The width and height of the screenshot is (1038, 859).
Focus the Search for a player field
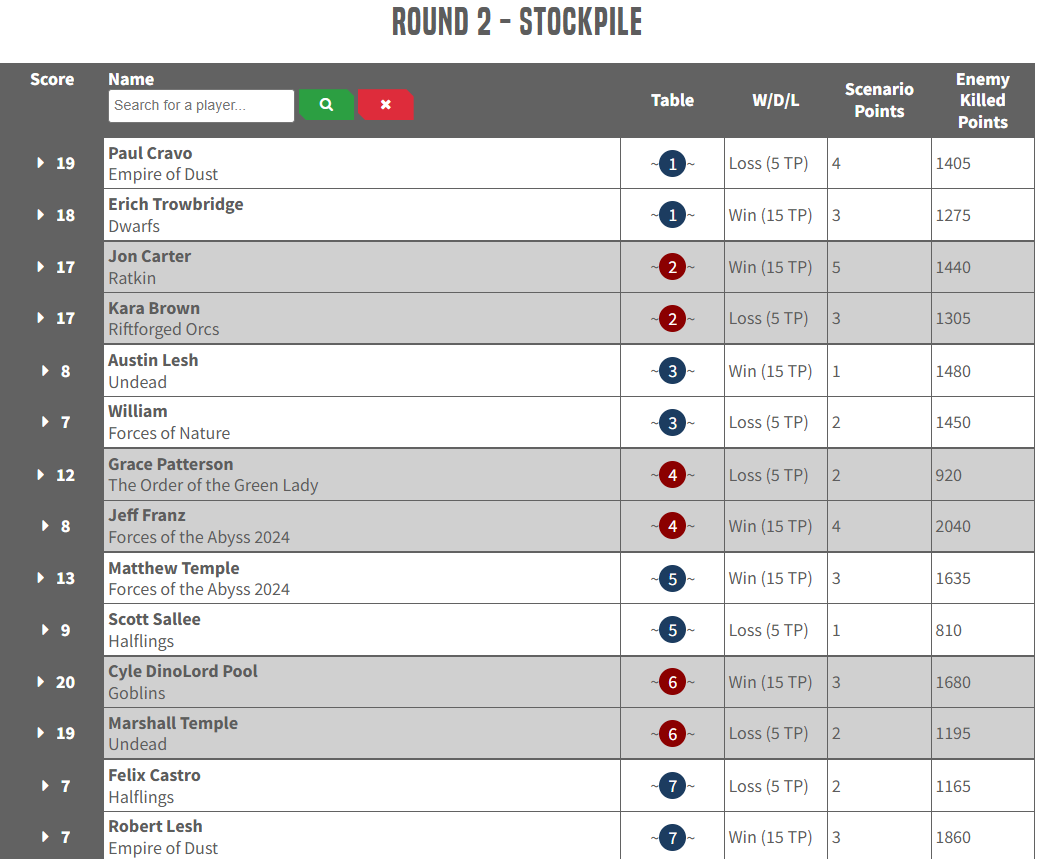tap(201, 106)
